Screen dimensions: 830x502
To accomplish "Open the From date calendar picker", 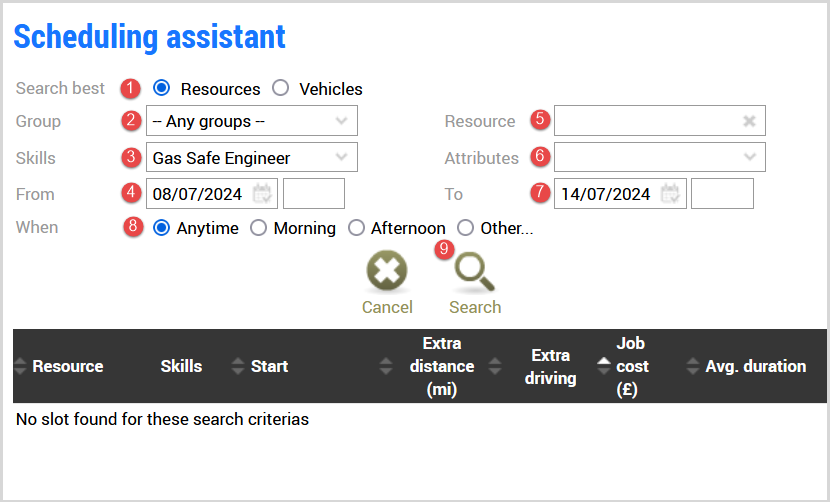I will tap(262, 194).
